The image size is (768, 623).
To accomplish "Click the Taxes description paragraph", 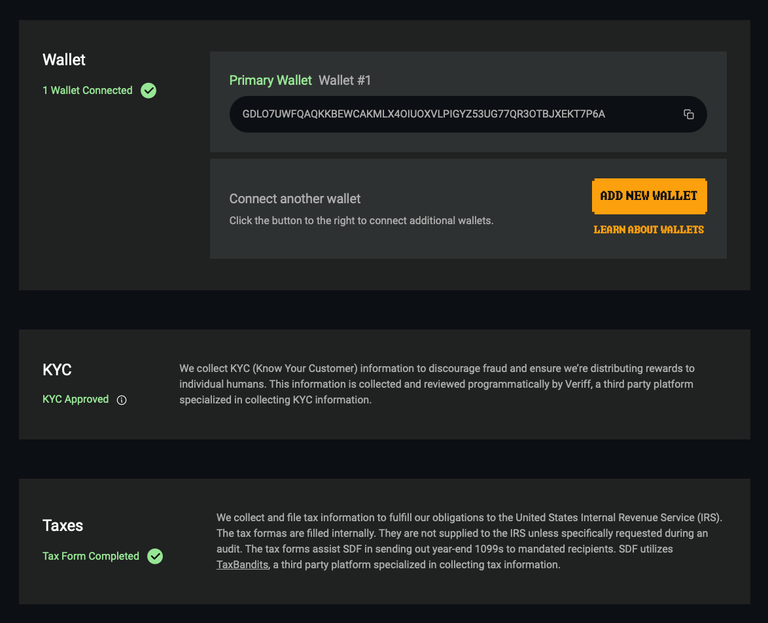I will tap(468, 541).
